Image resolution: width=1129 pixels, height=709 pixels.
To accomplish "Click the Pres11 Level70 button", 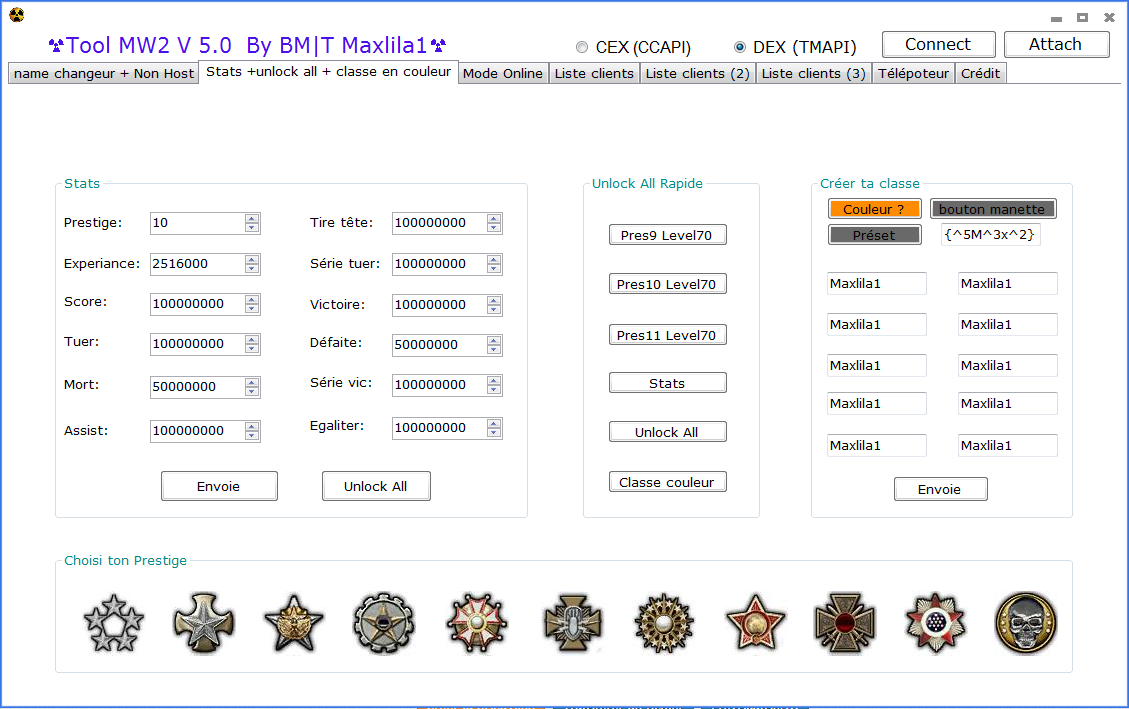I will 667,335.
